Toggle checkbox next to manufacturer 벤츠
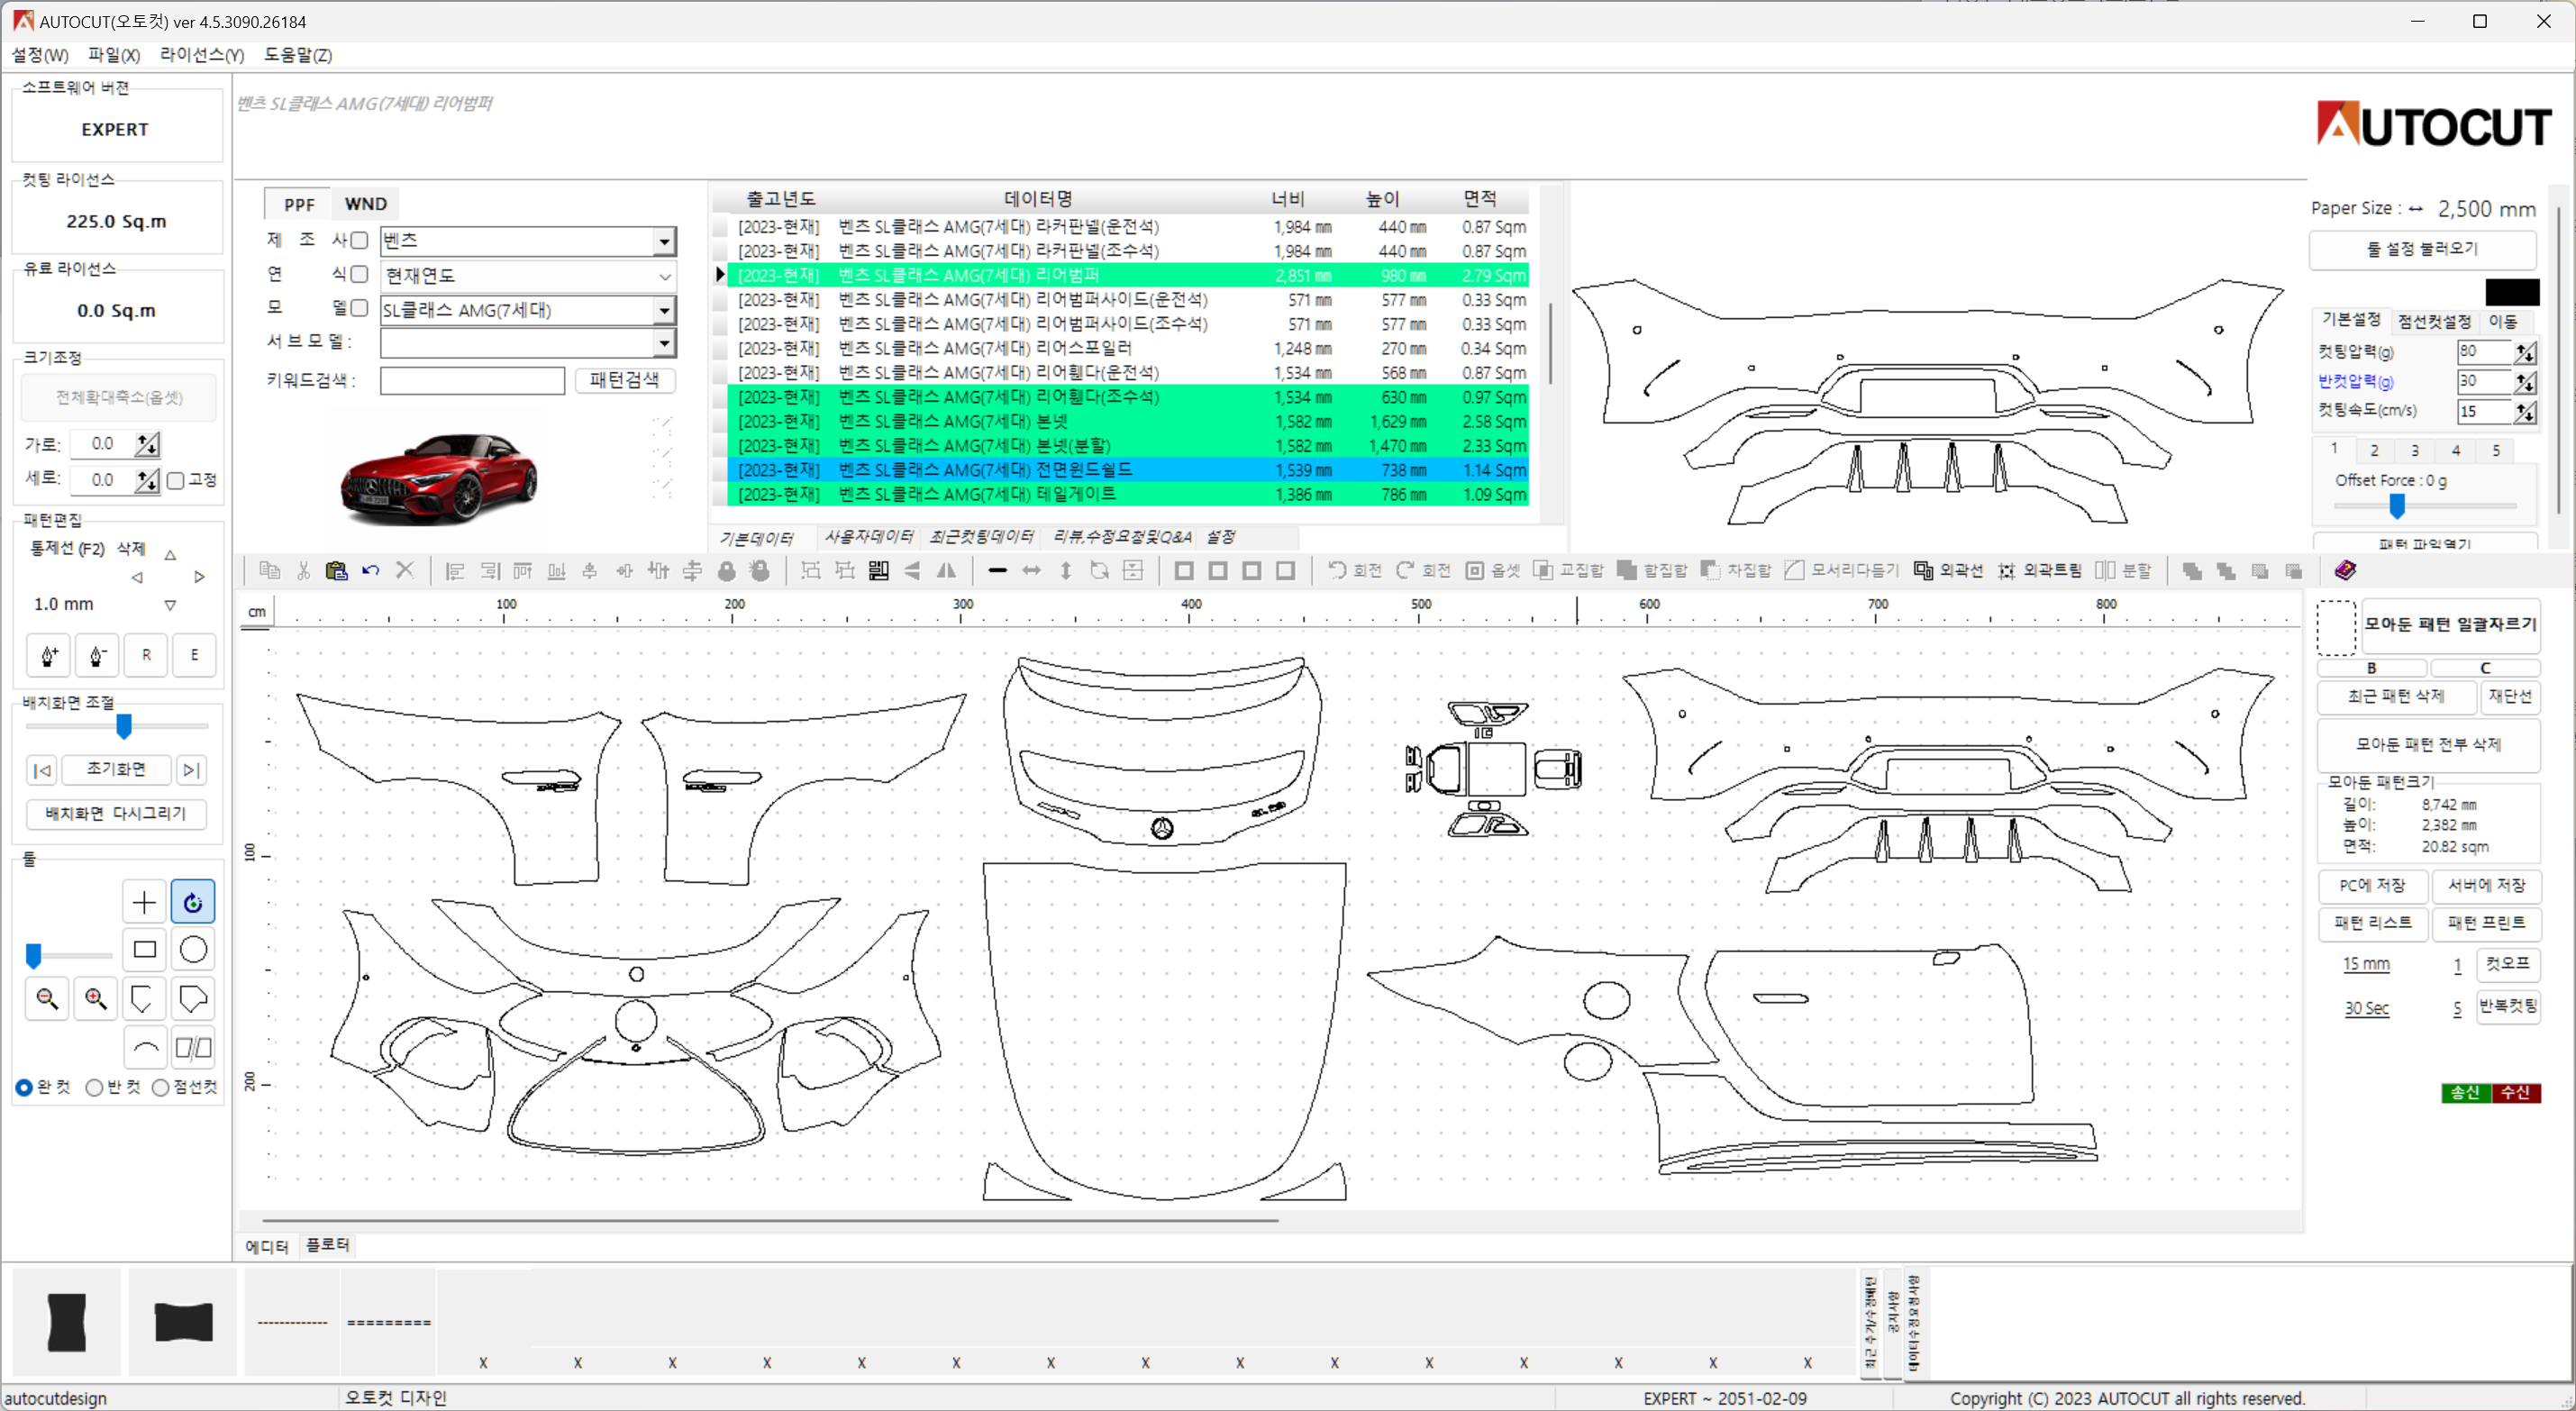 pos(359,240)
